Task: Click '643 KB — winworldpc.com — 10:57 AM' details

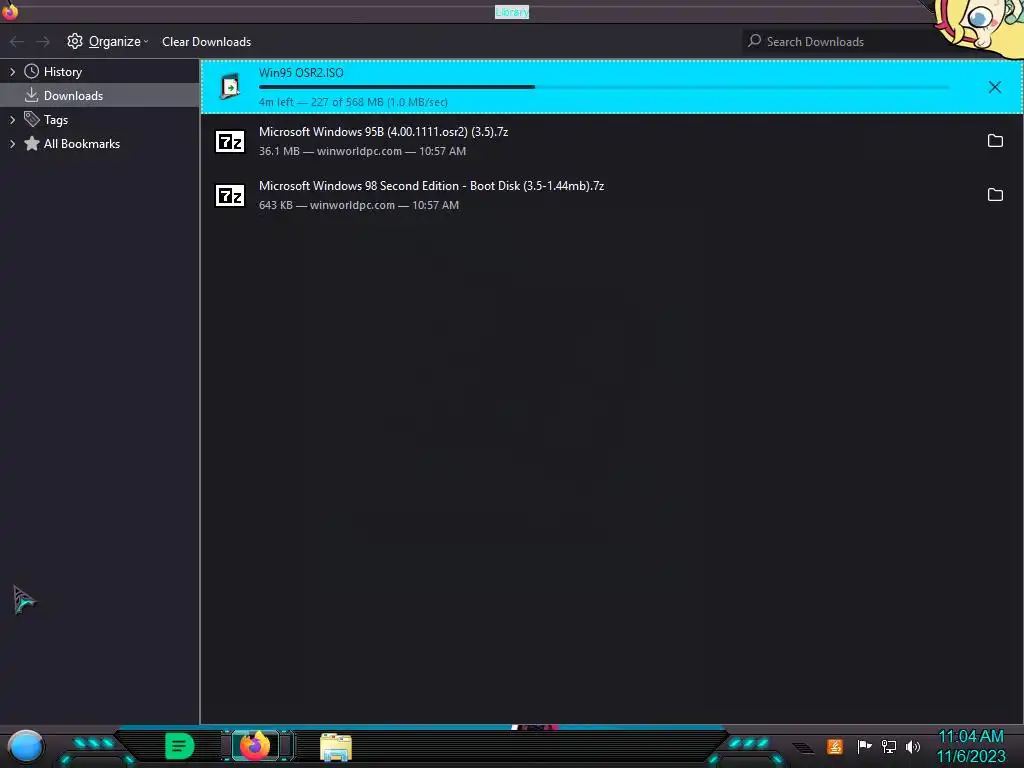Action: 359,206
